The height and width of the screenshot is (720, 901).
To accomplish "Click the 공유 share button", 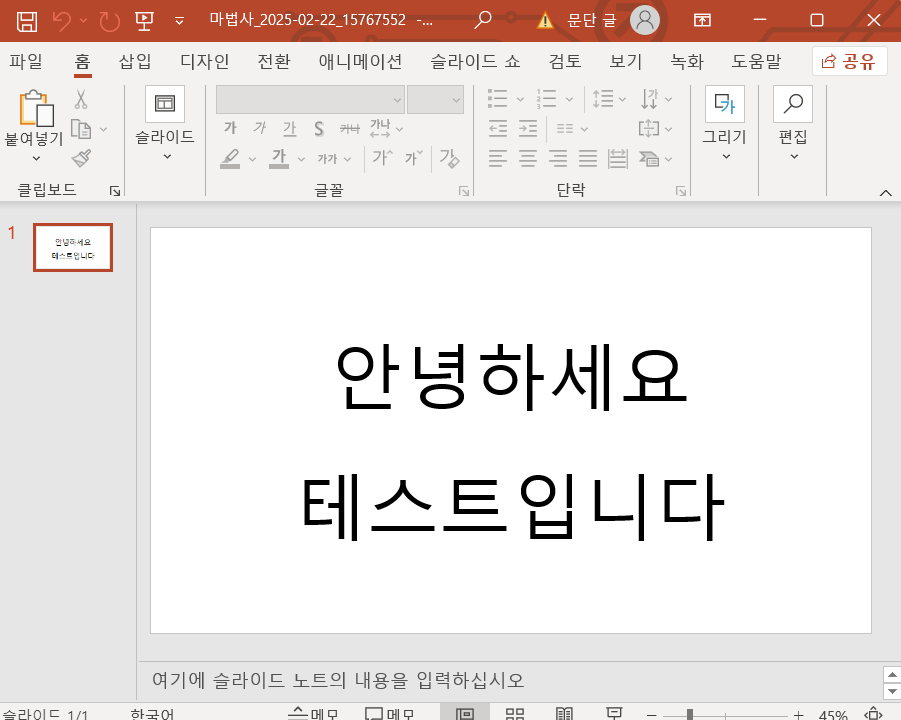I will pos(849,61).
